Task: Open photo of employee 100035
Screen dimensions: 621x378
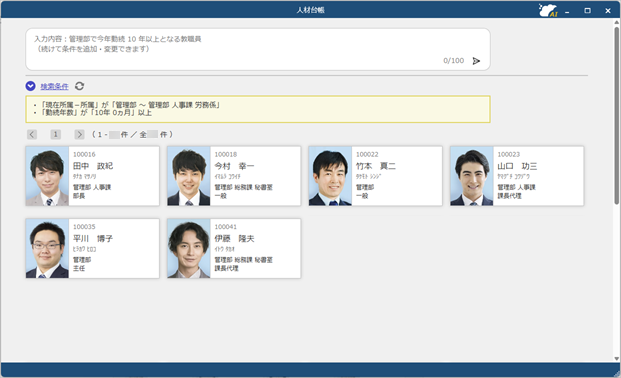Action: point(47,248)
